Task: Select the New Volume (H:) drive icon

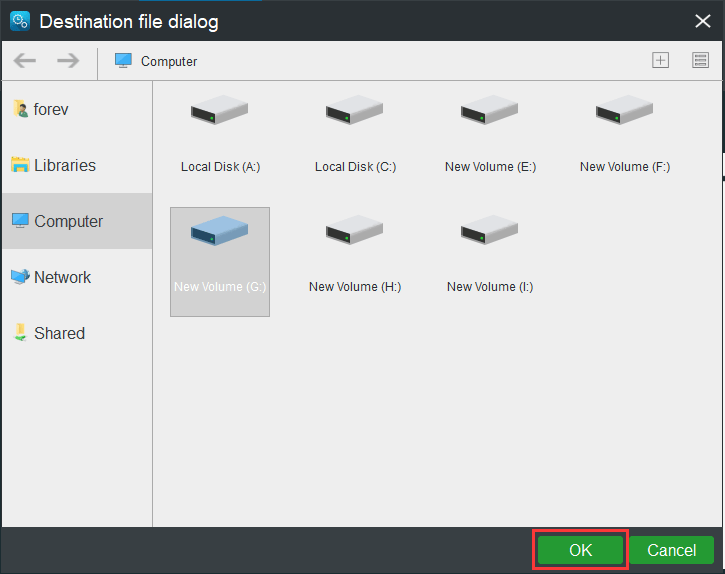Action: point(354,230)
